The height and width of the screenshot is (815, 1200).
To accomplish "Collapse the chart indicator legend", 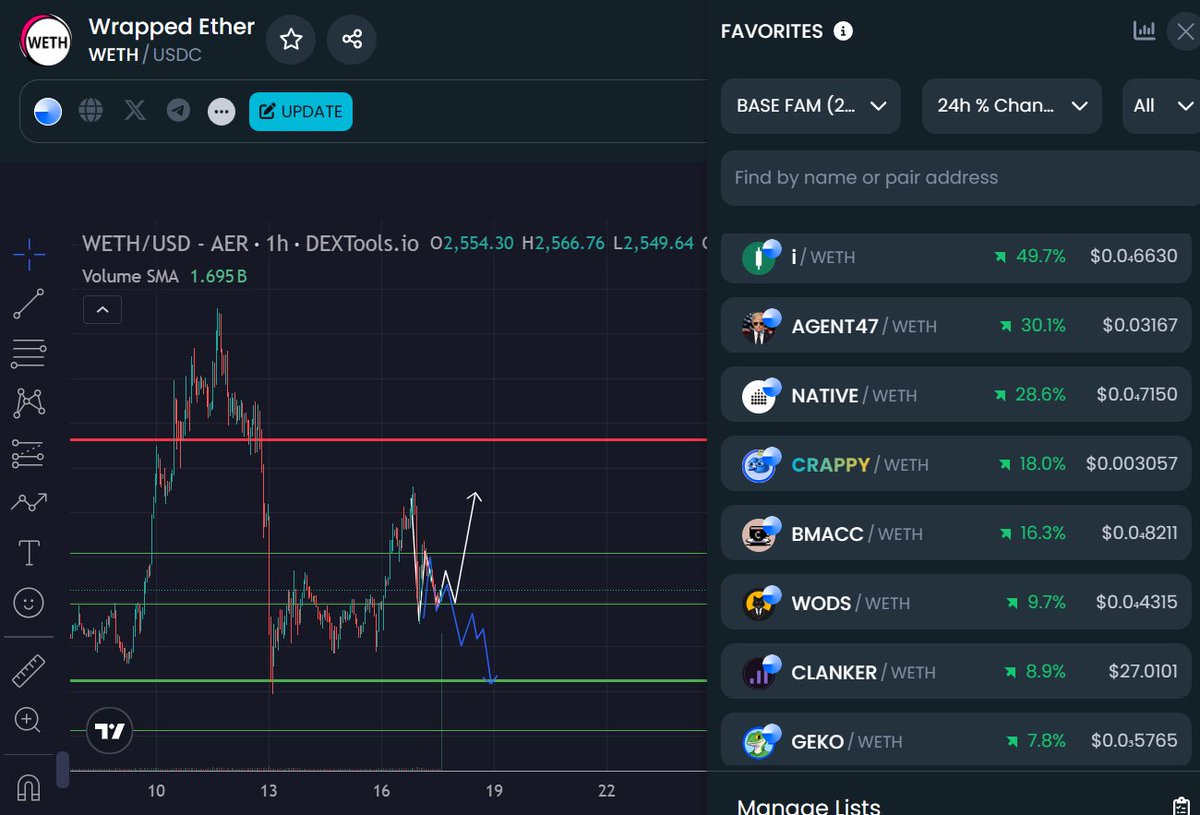I will 102,310.
